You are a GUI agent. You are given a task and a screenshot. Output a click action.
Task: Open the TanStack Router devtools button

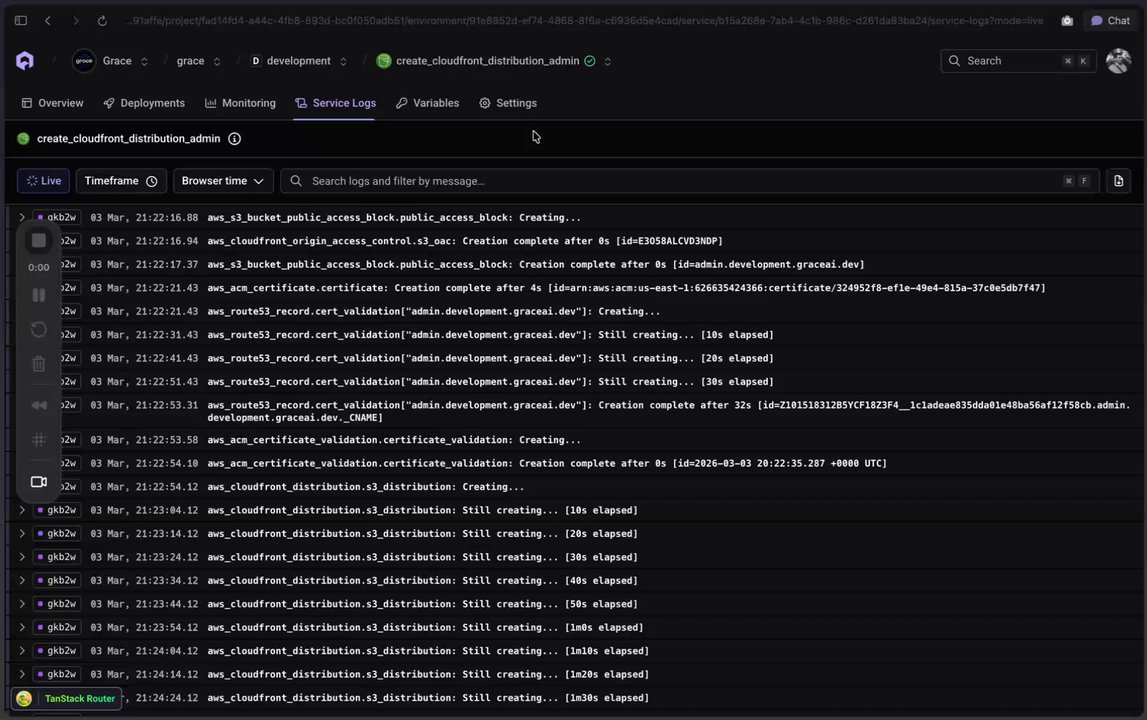tap(67, 699)
